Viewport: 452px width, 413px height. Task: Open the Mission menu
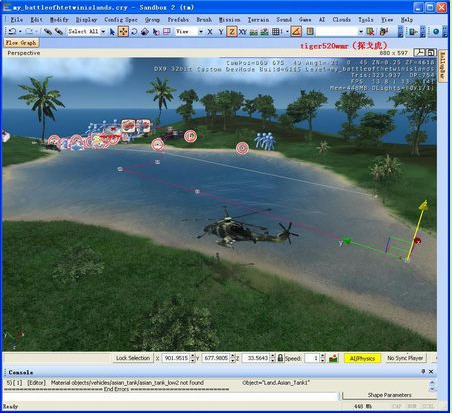[229, 20]
